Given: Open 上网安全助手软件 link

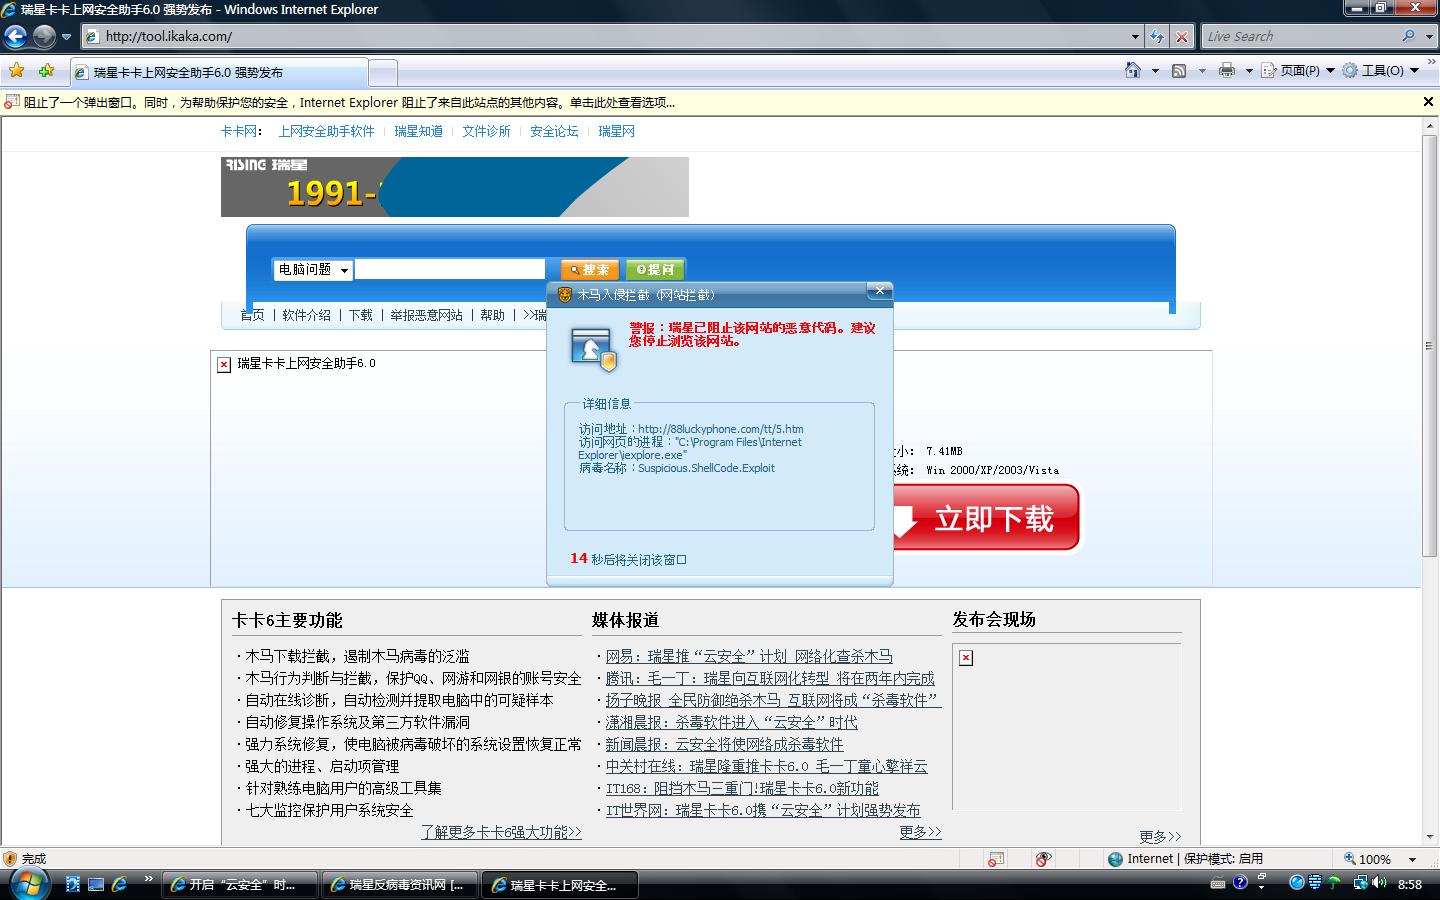Looking at the screenshot, I should click(x=327, y=131).
